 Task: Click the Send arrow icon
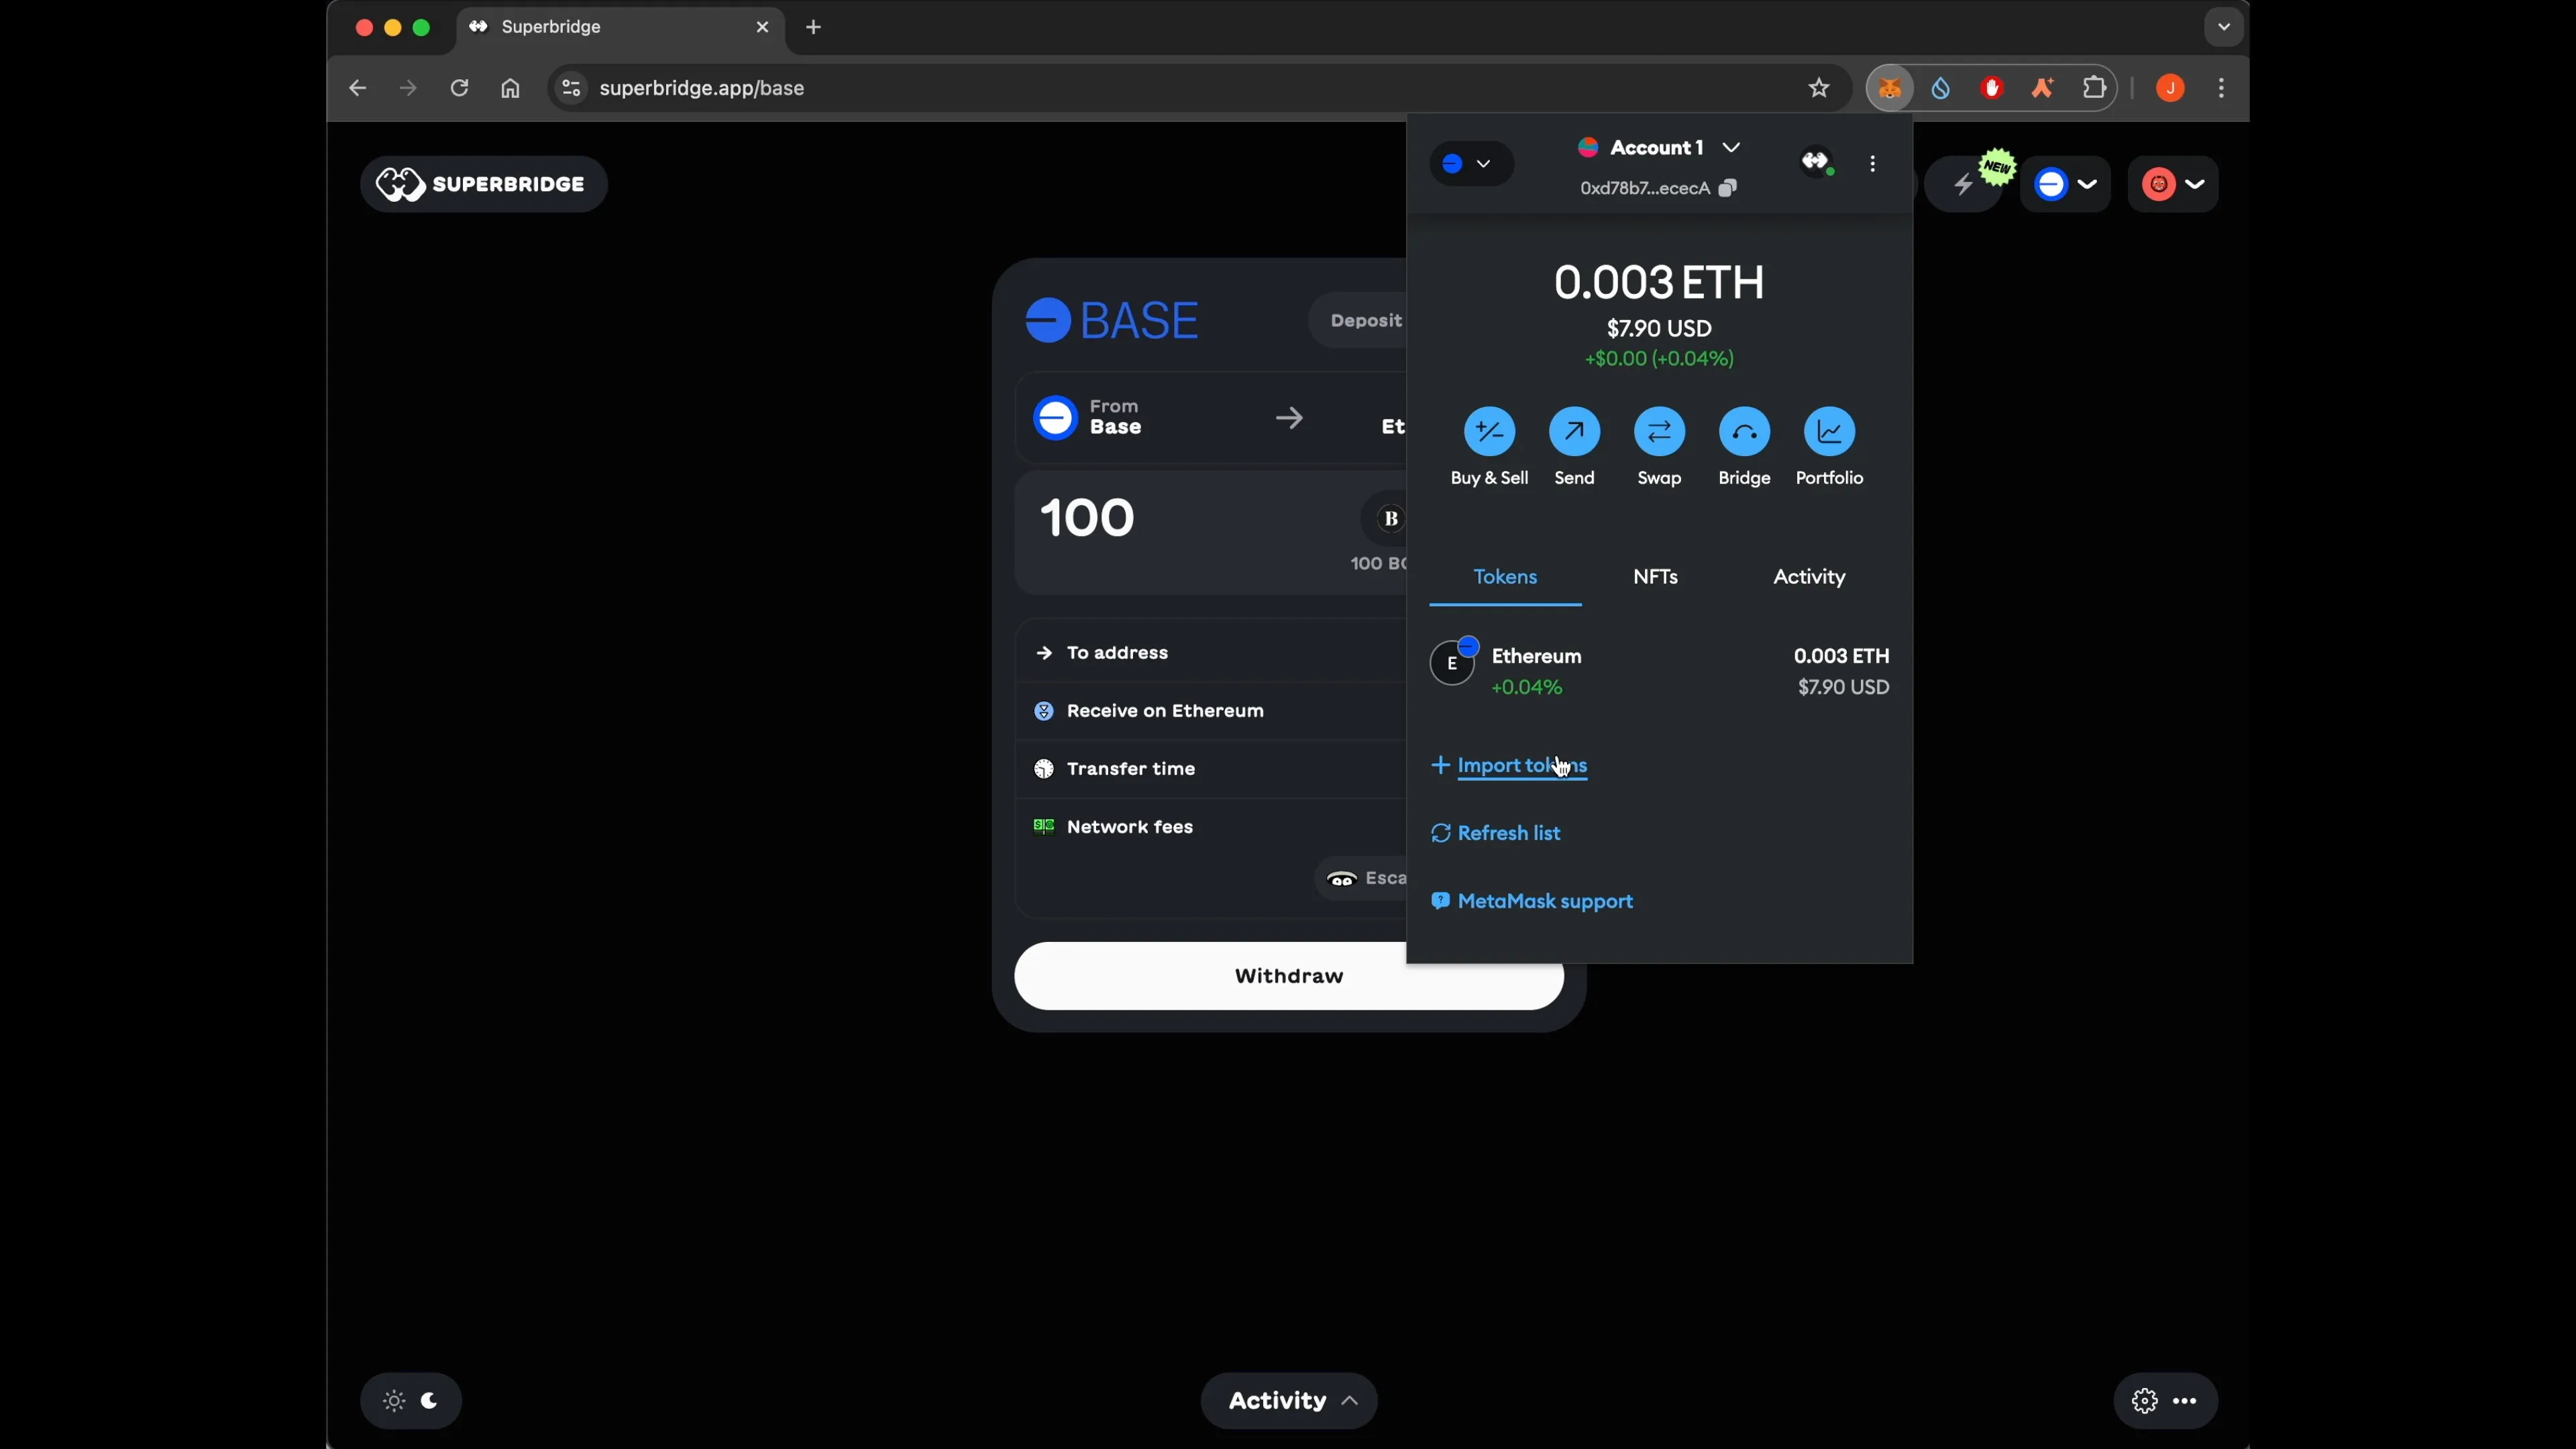pyautogui.click(x=1574, y=431)
